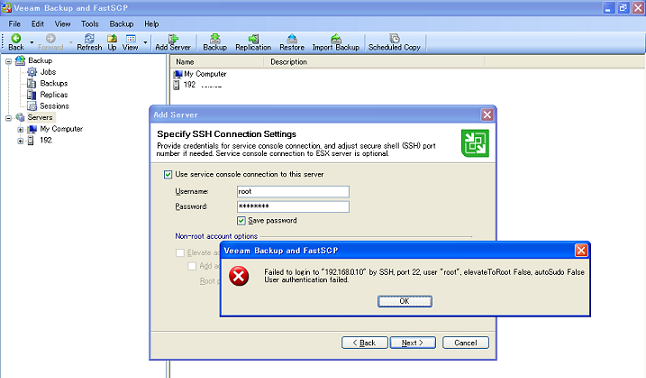The height and width of the screenshot is (378, 646).
Task: Select Sessions in the tree
Action: [54, 106]
